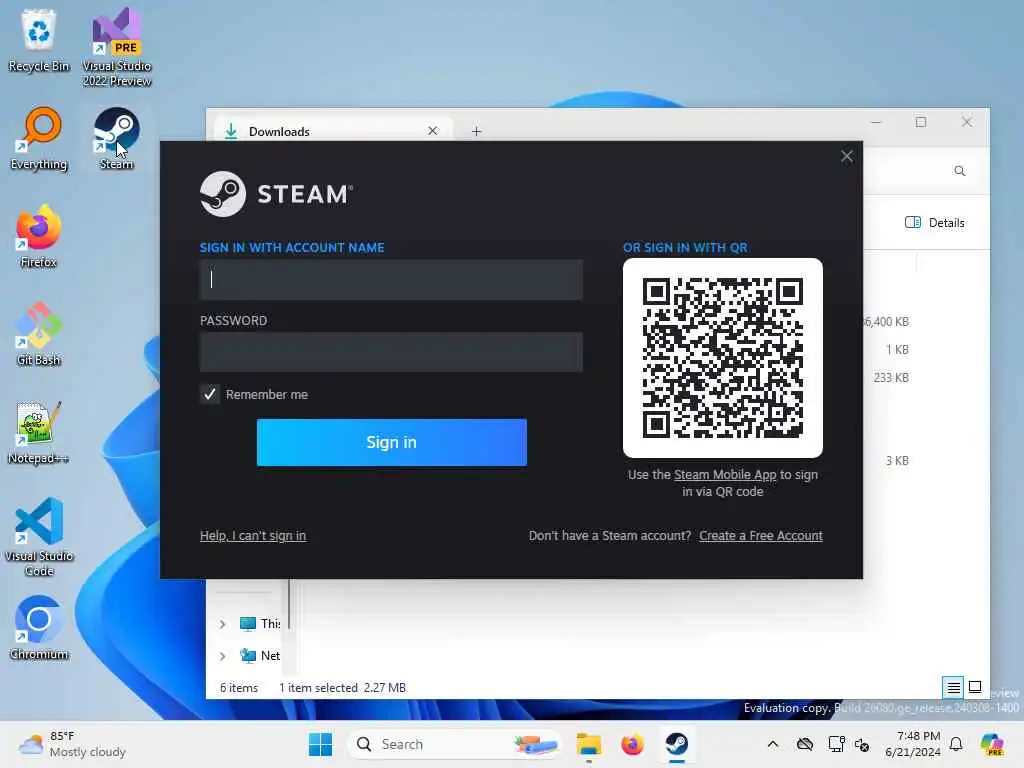Click the muted volume tray icon

click(862, 744)
